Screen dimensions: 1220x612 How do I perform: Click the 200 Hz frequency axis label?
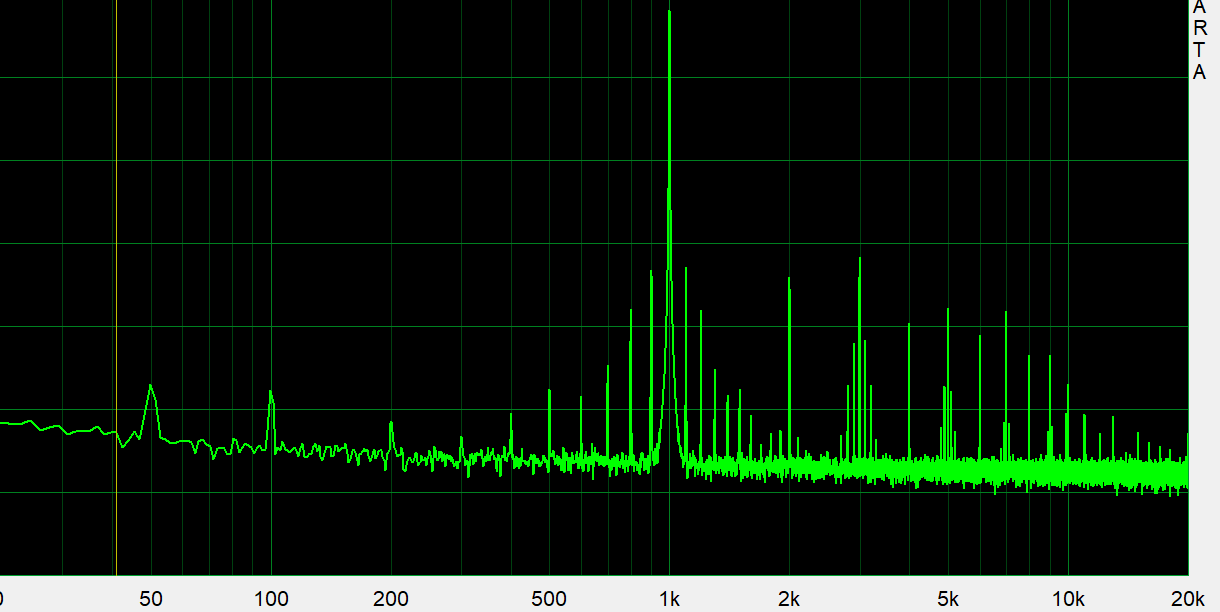pyautogui.click(x=391, y=600)
